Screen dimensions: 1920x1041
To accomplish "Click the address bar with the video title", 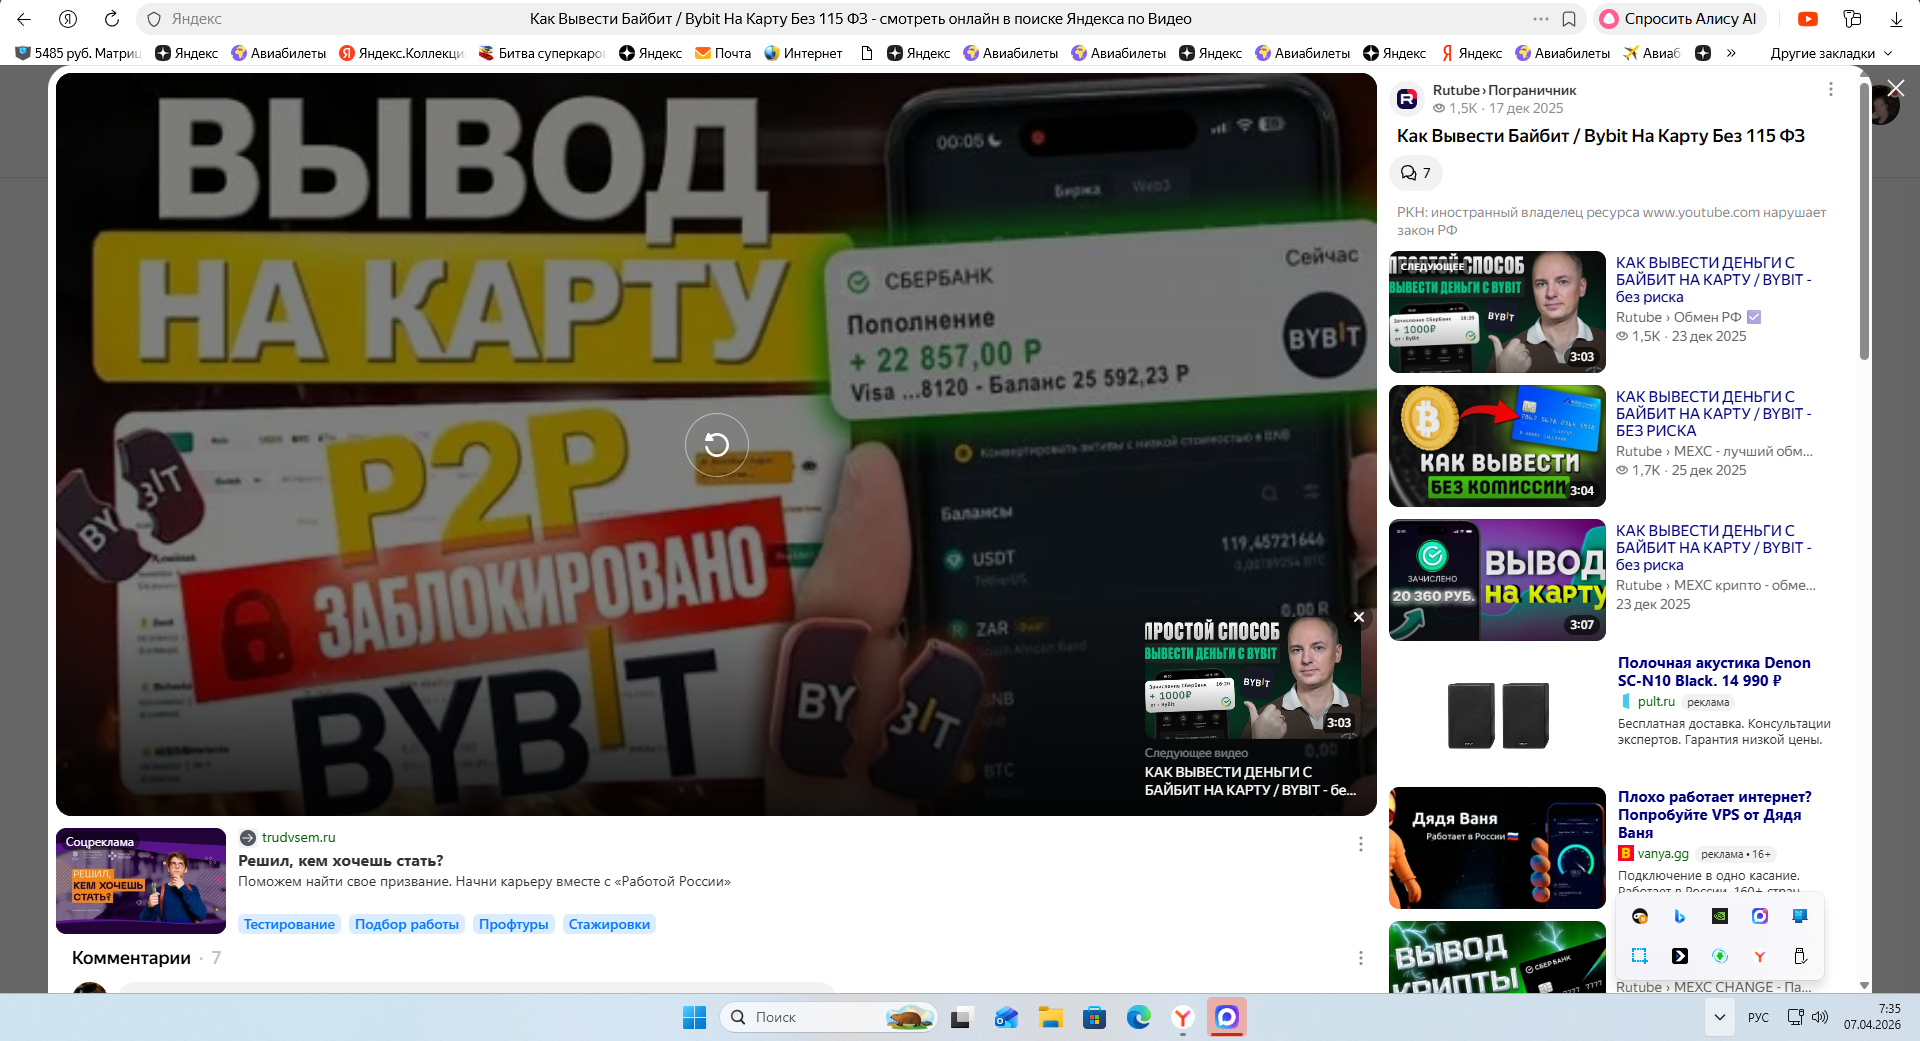I will click(x=860, y=19).
